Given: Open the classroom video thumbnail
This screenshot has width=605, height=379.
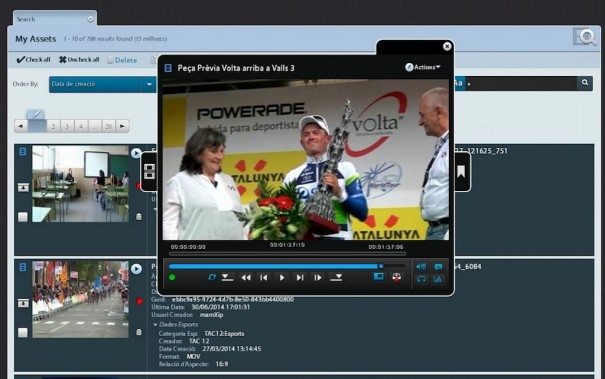Looking at the screenshot, I should click(x=80, y=183).
